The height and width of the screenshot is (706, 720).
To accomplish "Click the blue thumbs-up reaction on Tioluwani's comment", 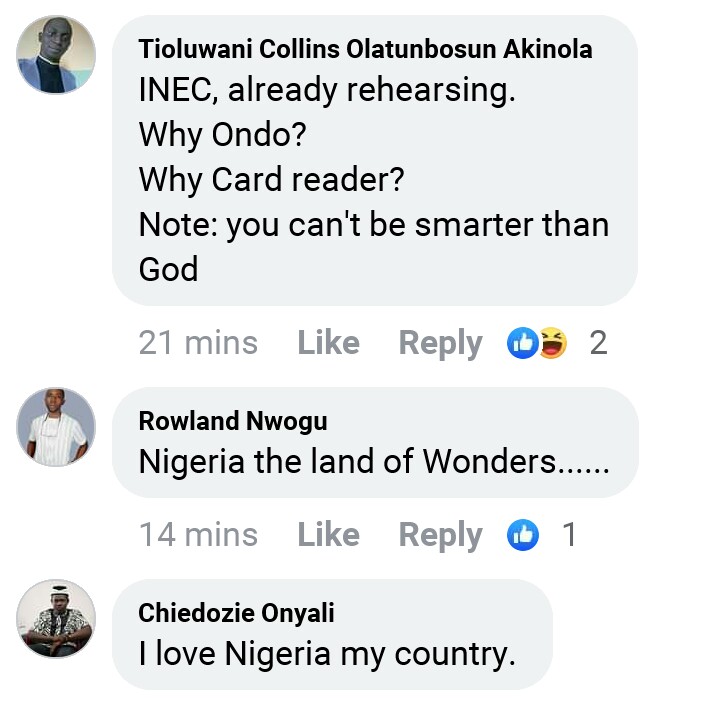I will tap(523, 343).
